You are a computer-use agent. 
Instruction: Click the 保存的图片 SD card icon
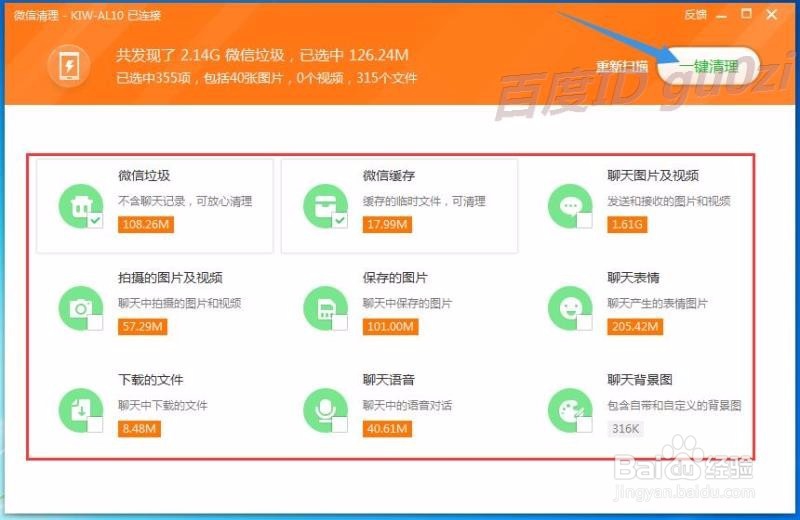pyautogui.click(x=325, y=308)
